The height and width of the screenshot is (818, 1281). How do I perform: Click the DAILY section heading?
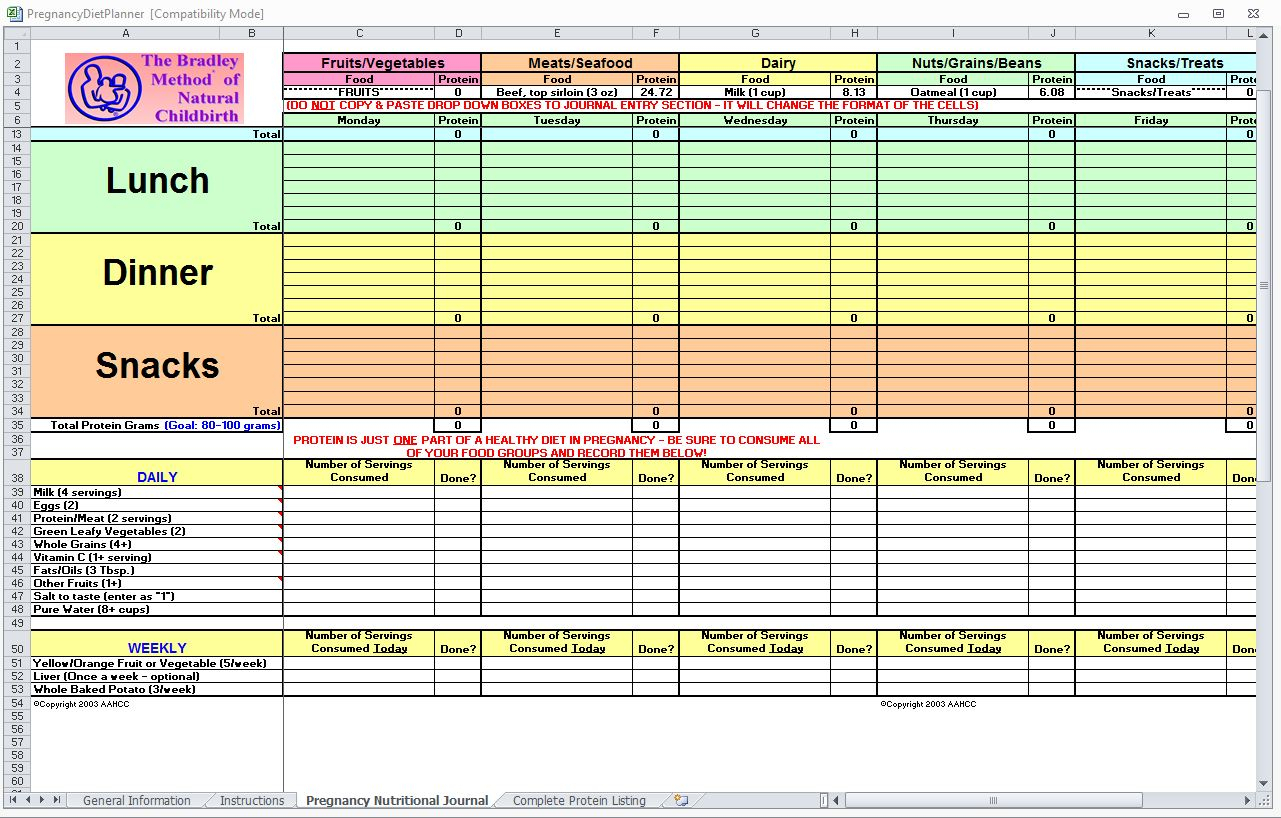157,477
